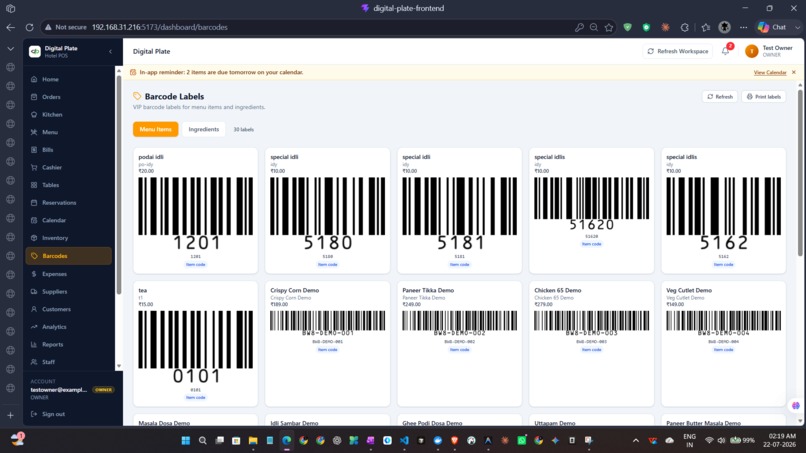Click the Suppliers truck icon

pos(34,292)
